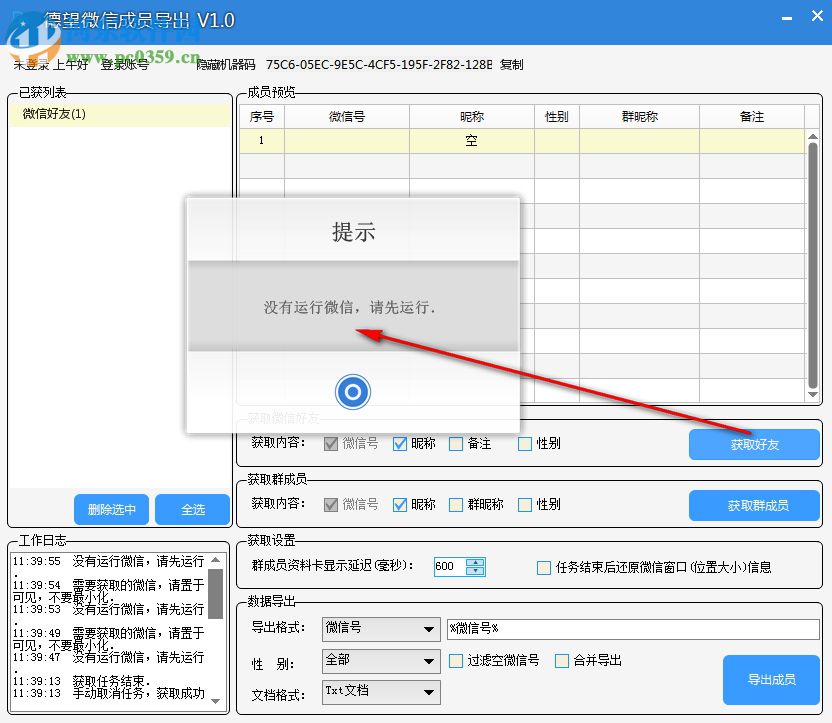The width and height of the screenshot is (832, 723).
Task: Select row 1 in the 成员预览 table
Action: [522, 141]
